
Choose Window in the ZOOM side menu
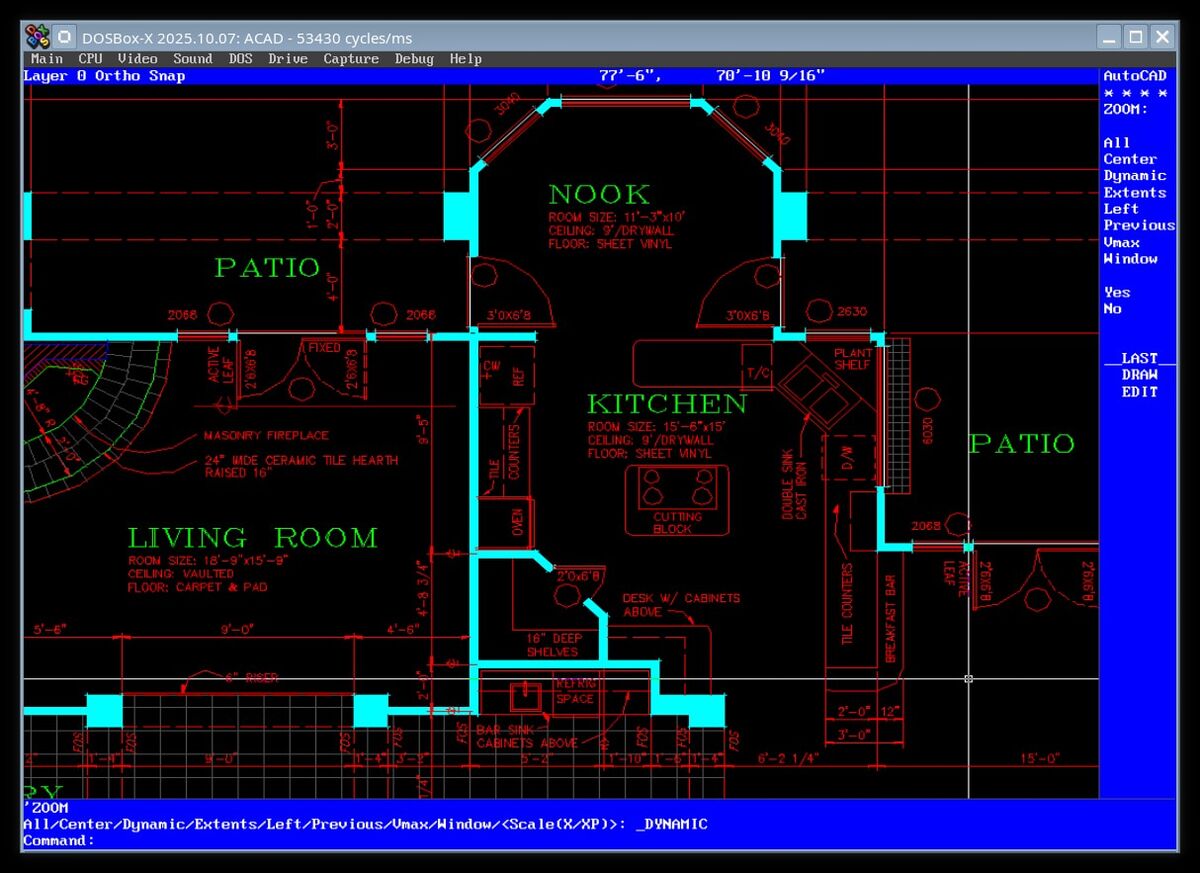click(x=1130, y=259)
